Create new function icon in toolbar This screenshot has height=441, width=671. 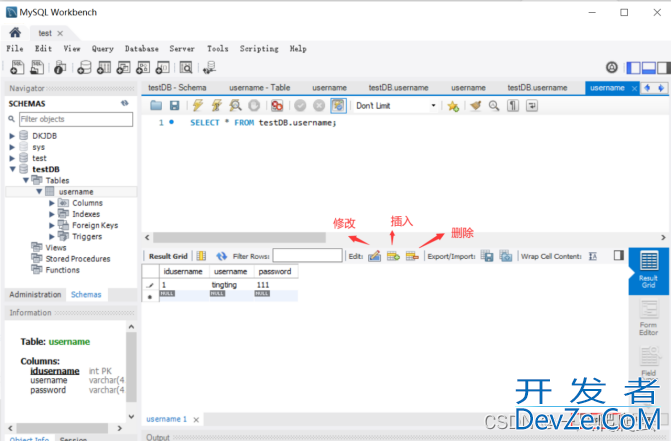(x=163, y=68)
